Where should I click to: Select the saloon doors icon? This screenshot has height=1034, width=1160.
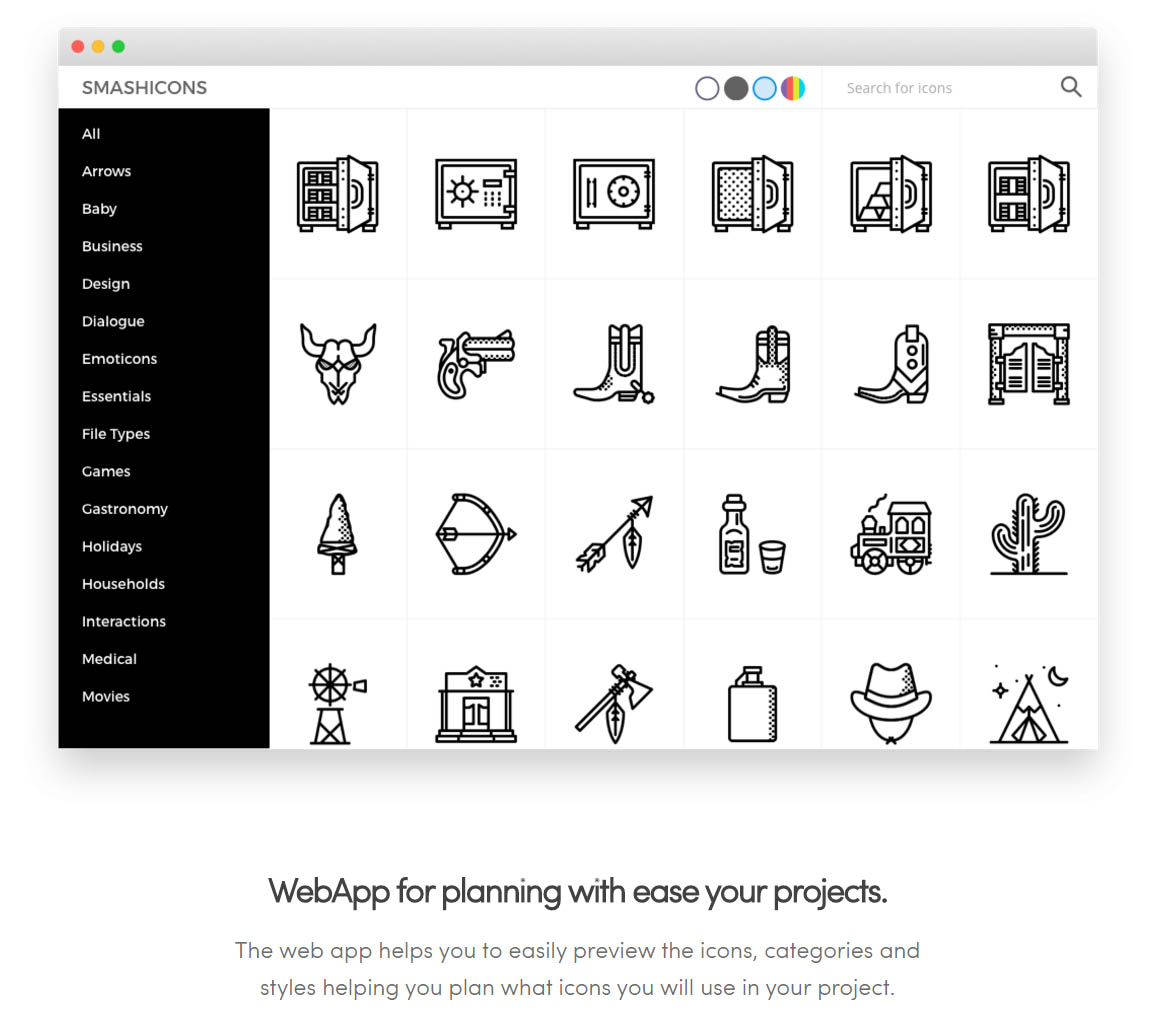coord(1028,363)
